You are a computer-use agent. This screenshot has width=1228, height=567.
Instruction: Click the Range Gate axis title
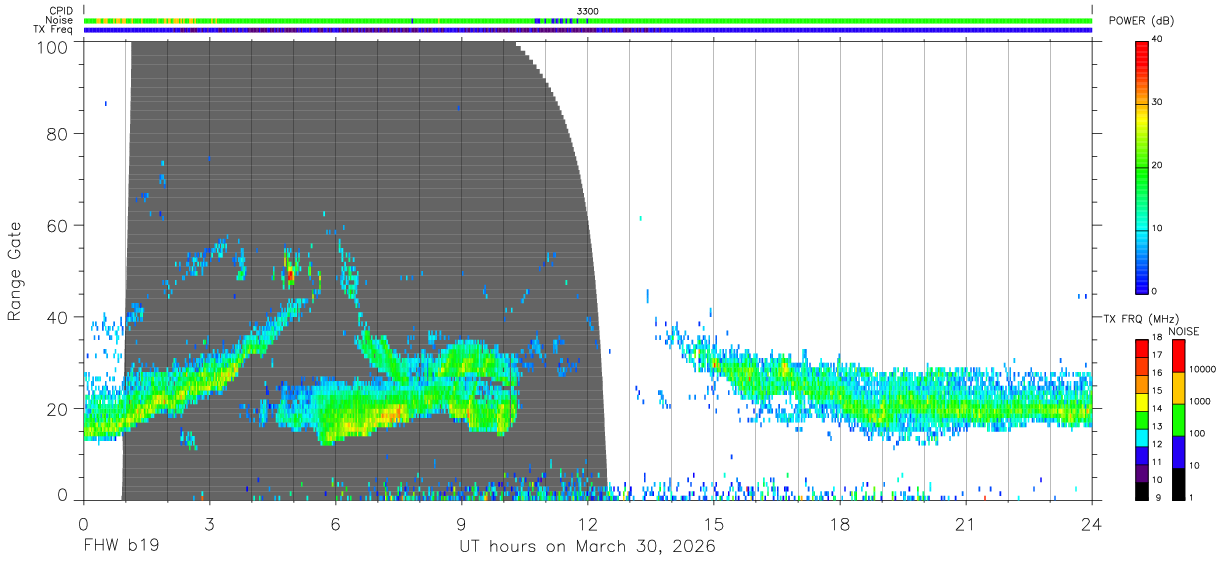tap(15, 271)
